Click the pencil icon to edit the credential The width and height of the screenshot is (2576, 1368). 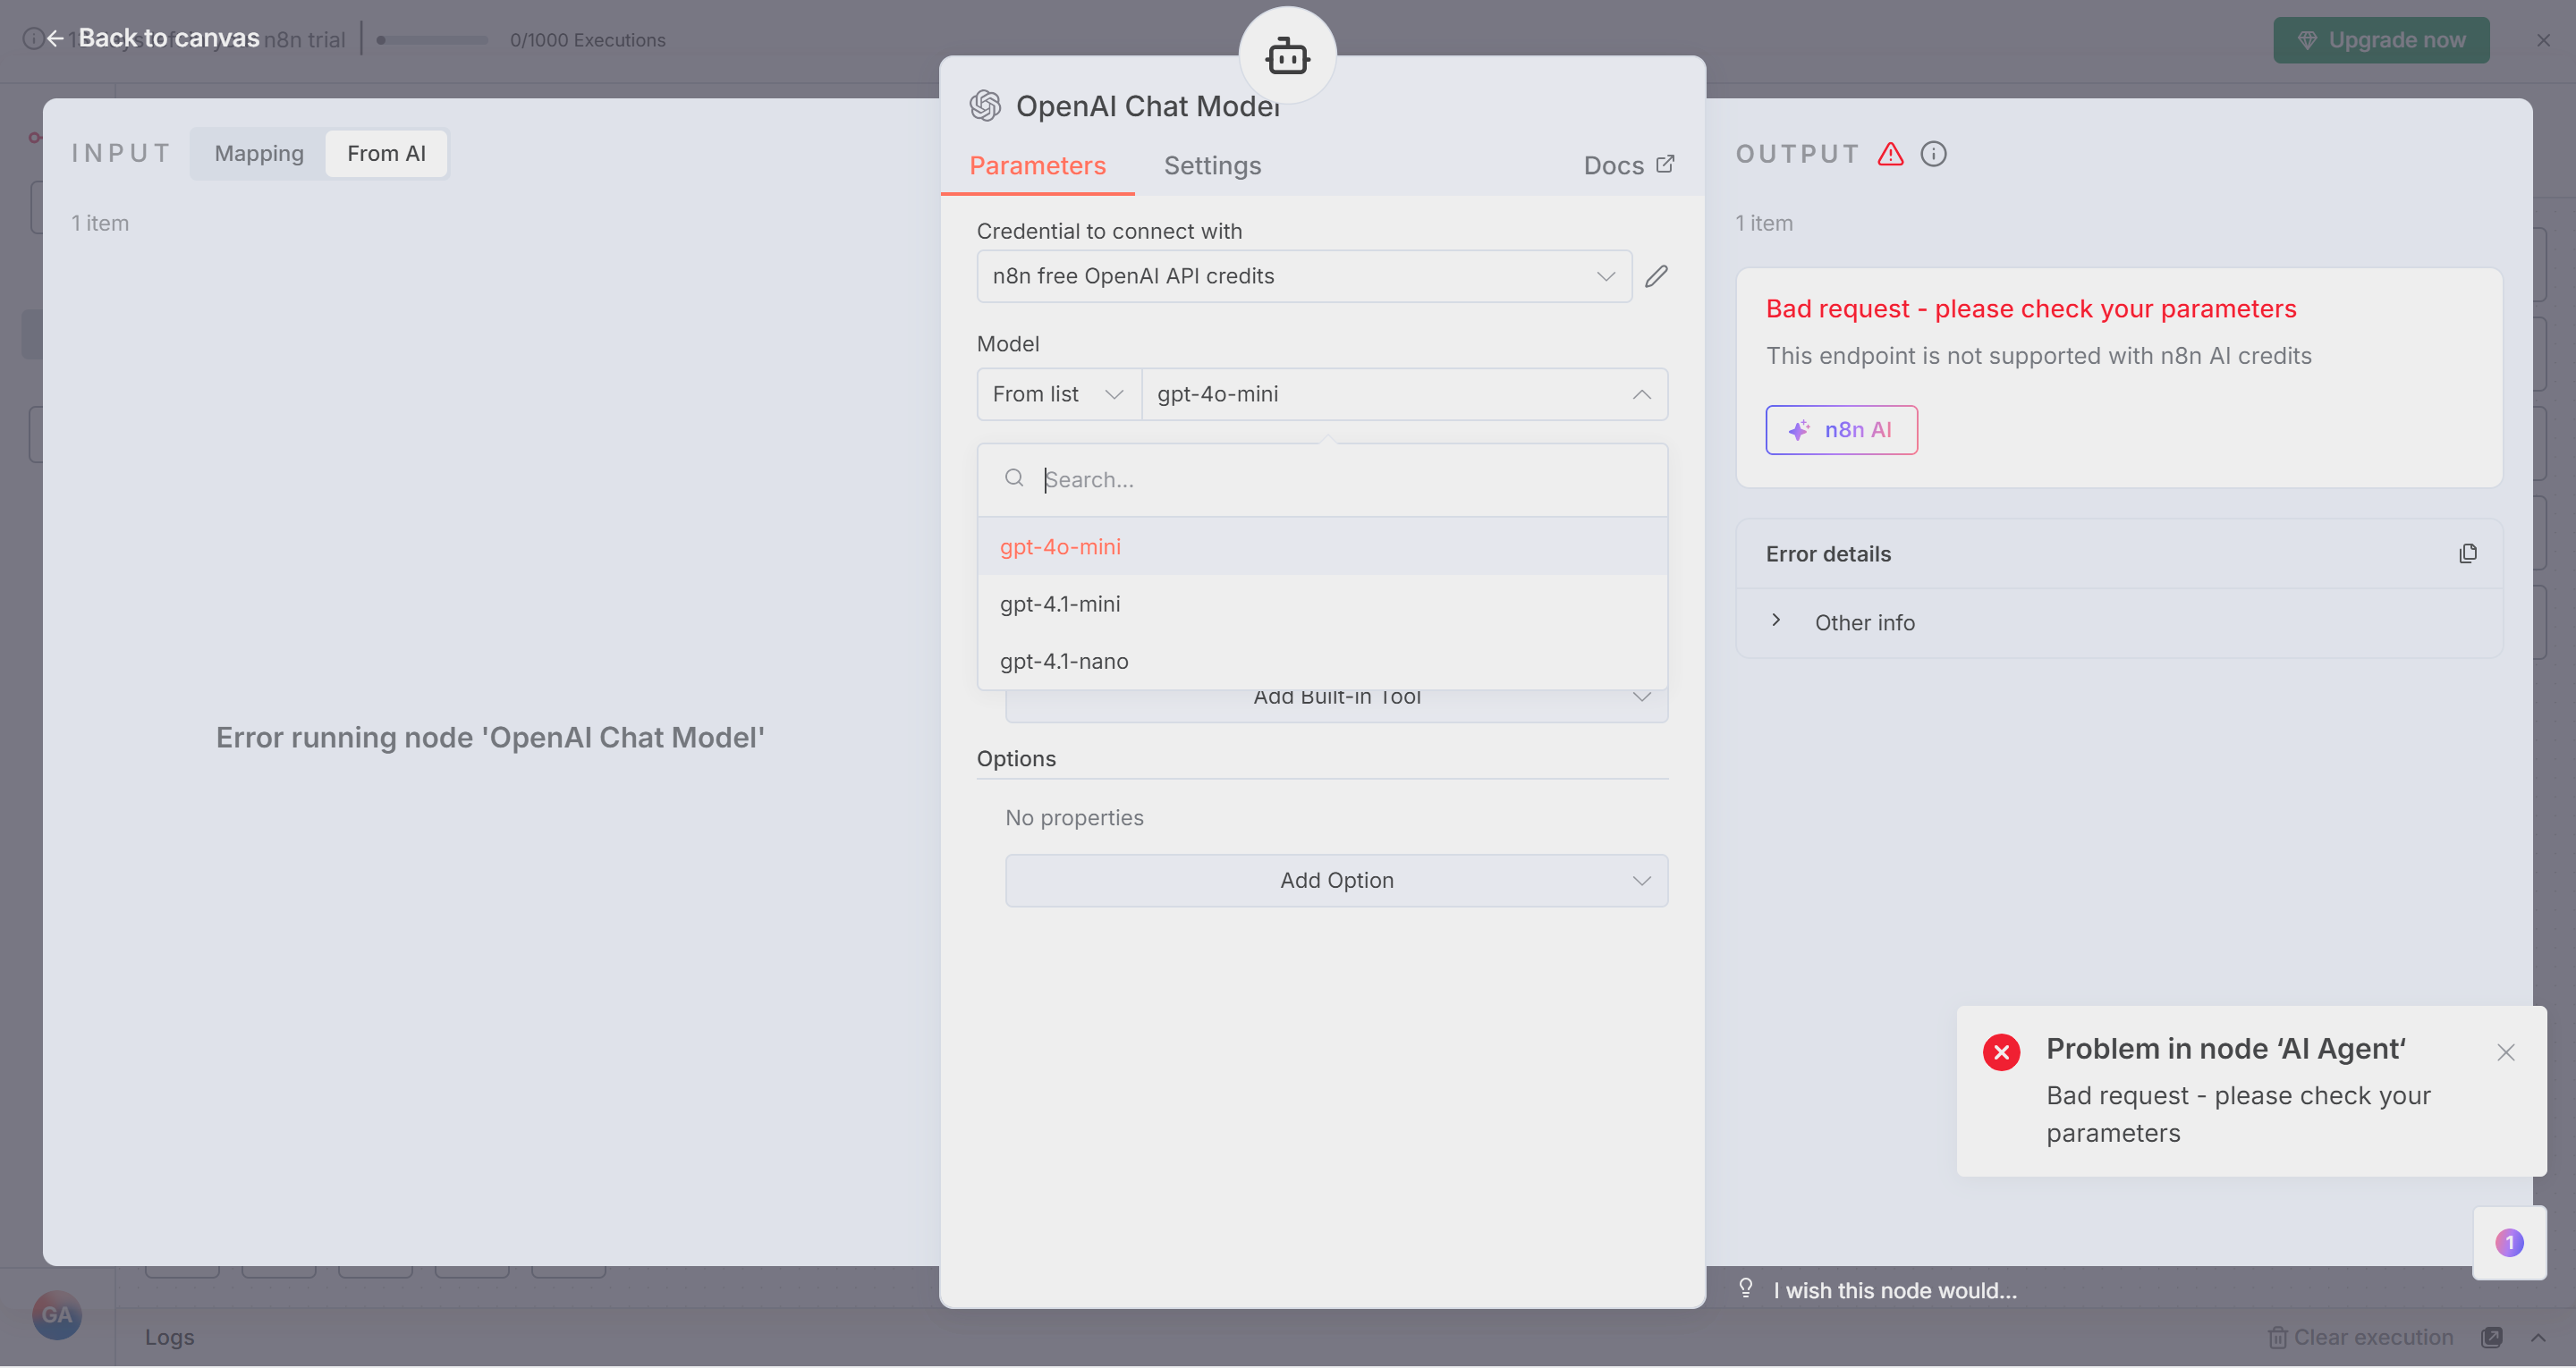[1656, 276]
